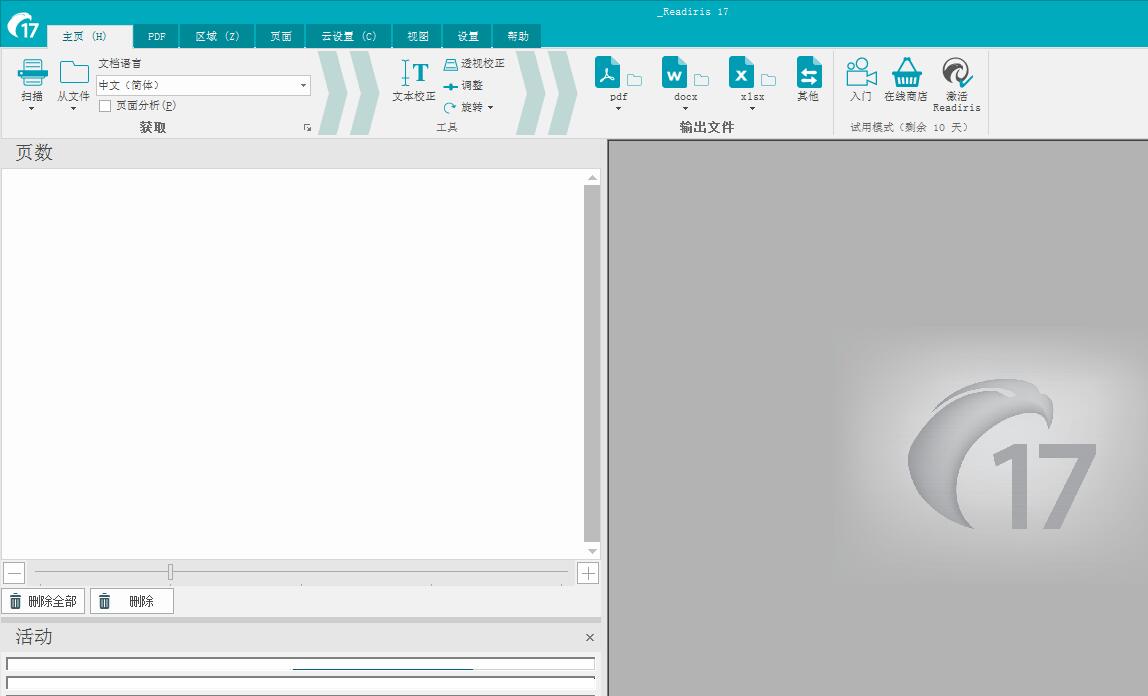1148x696 pixels.
Task: Select the perspective correction tool
Action: coord(474,64)
